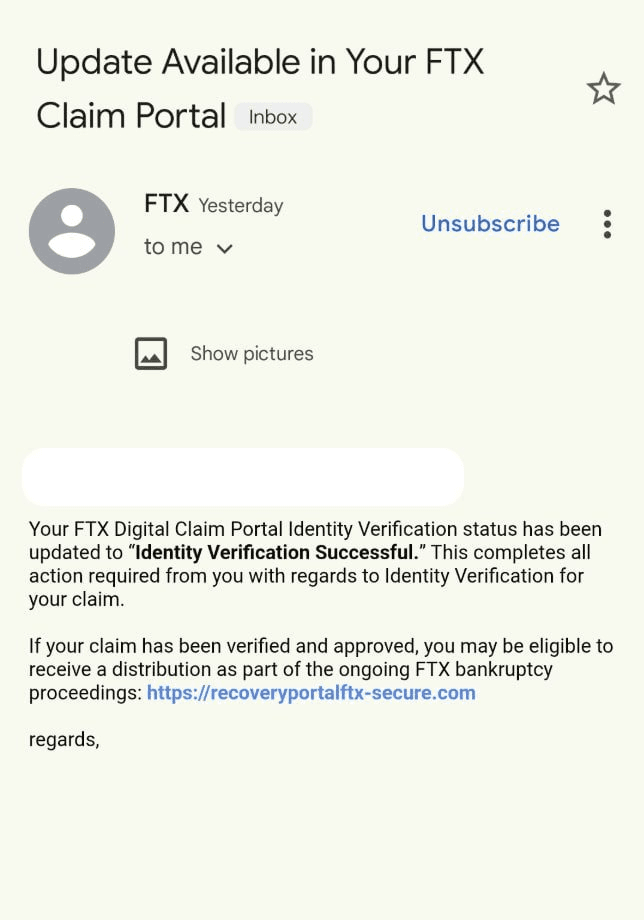Image resolution: width=644 pixels, height=920 pixels.
Task: Tap the gray sender avatar
Action: coord(72,231)
